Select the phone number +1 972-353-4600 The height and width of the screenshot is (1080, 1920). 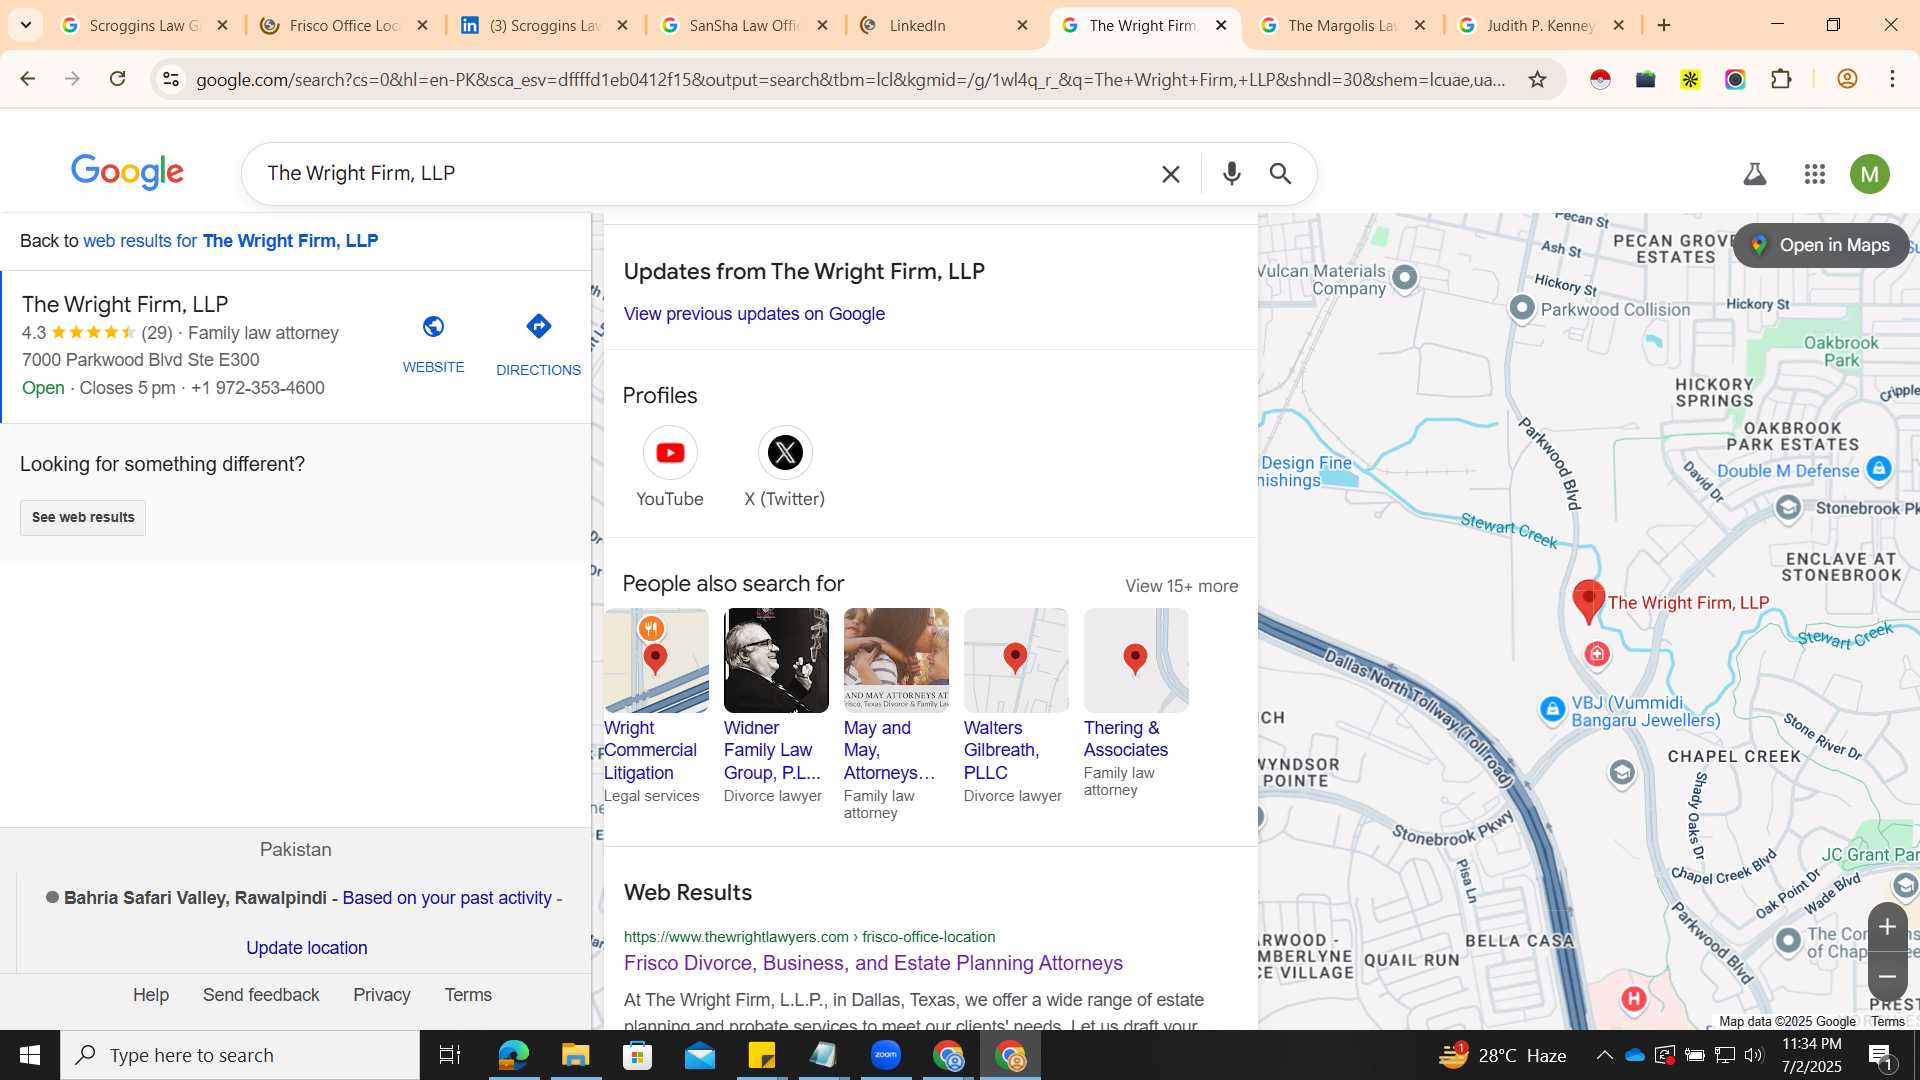[x=258, y=388]
